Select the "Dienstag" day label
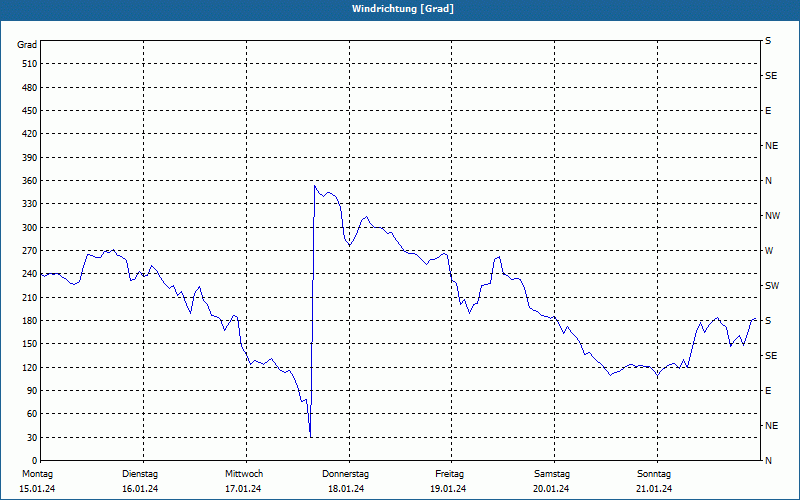The image size is (800, 500). [140, 474]
